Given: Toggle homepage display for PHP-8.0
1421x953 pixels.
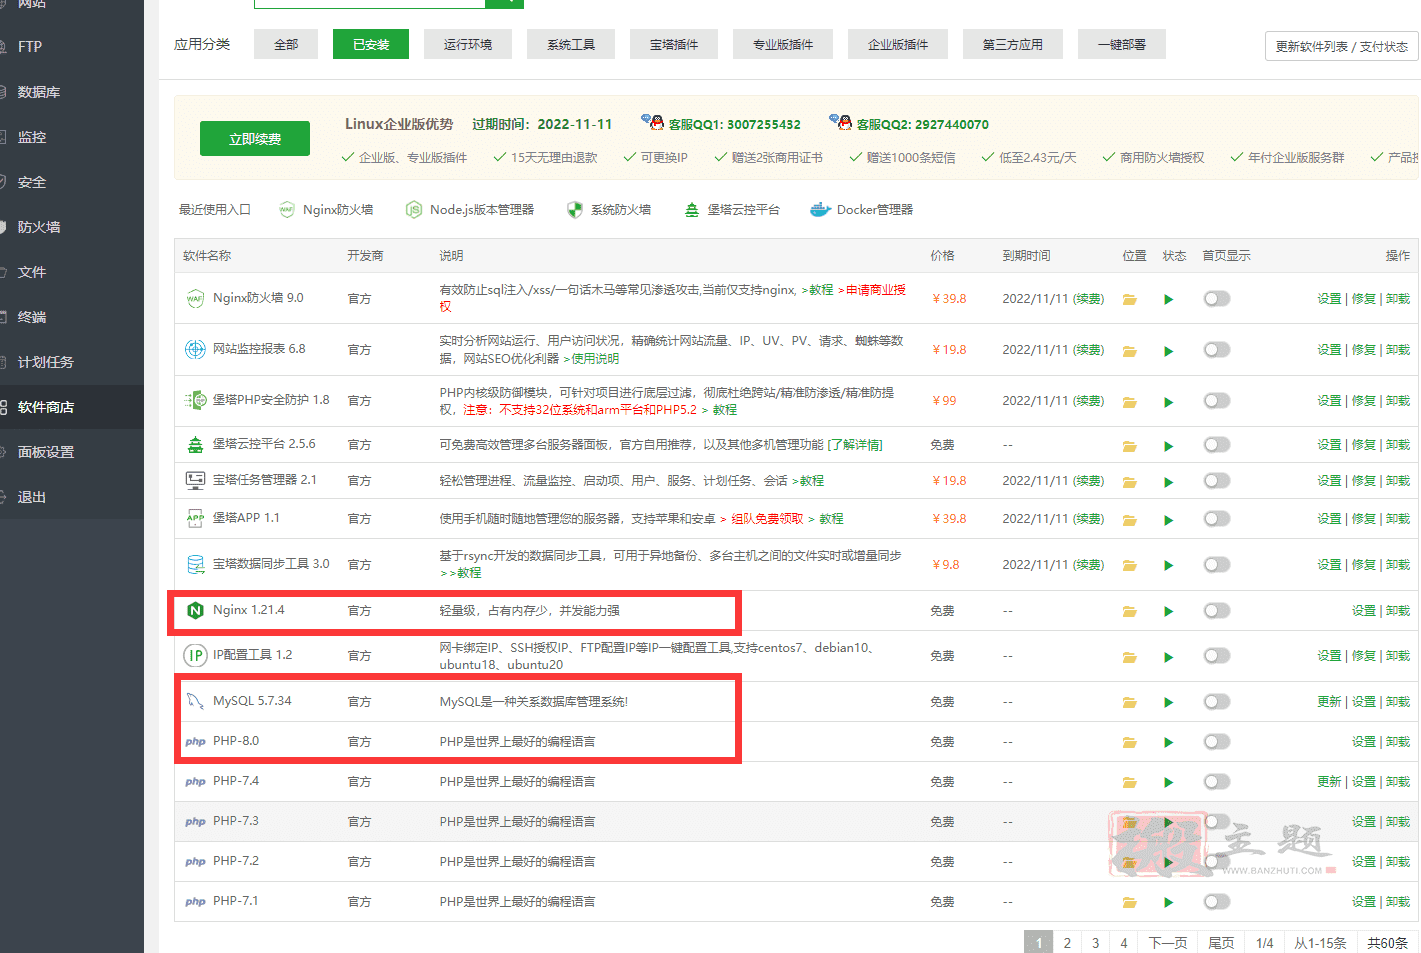Looking at the screenshot, I should [1217, 742].
